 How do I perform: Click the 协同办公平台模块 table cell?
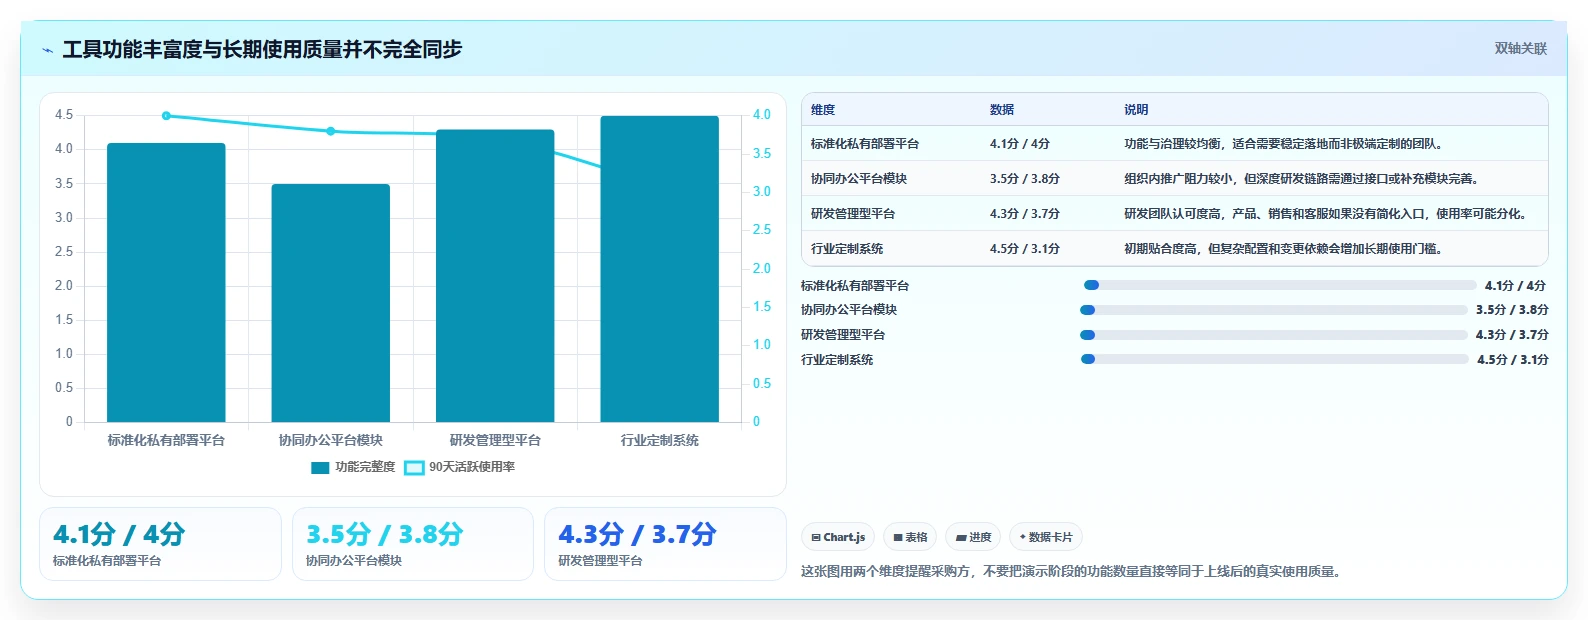click(859, 179)
